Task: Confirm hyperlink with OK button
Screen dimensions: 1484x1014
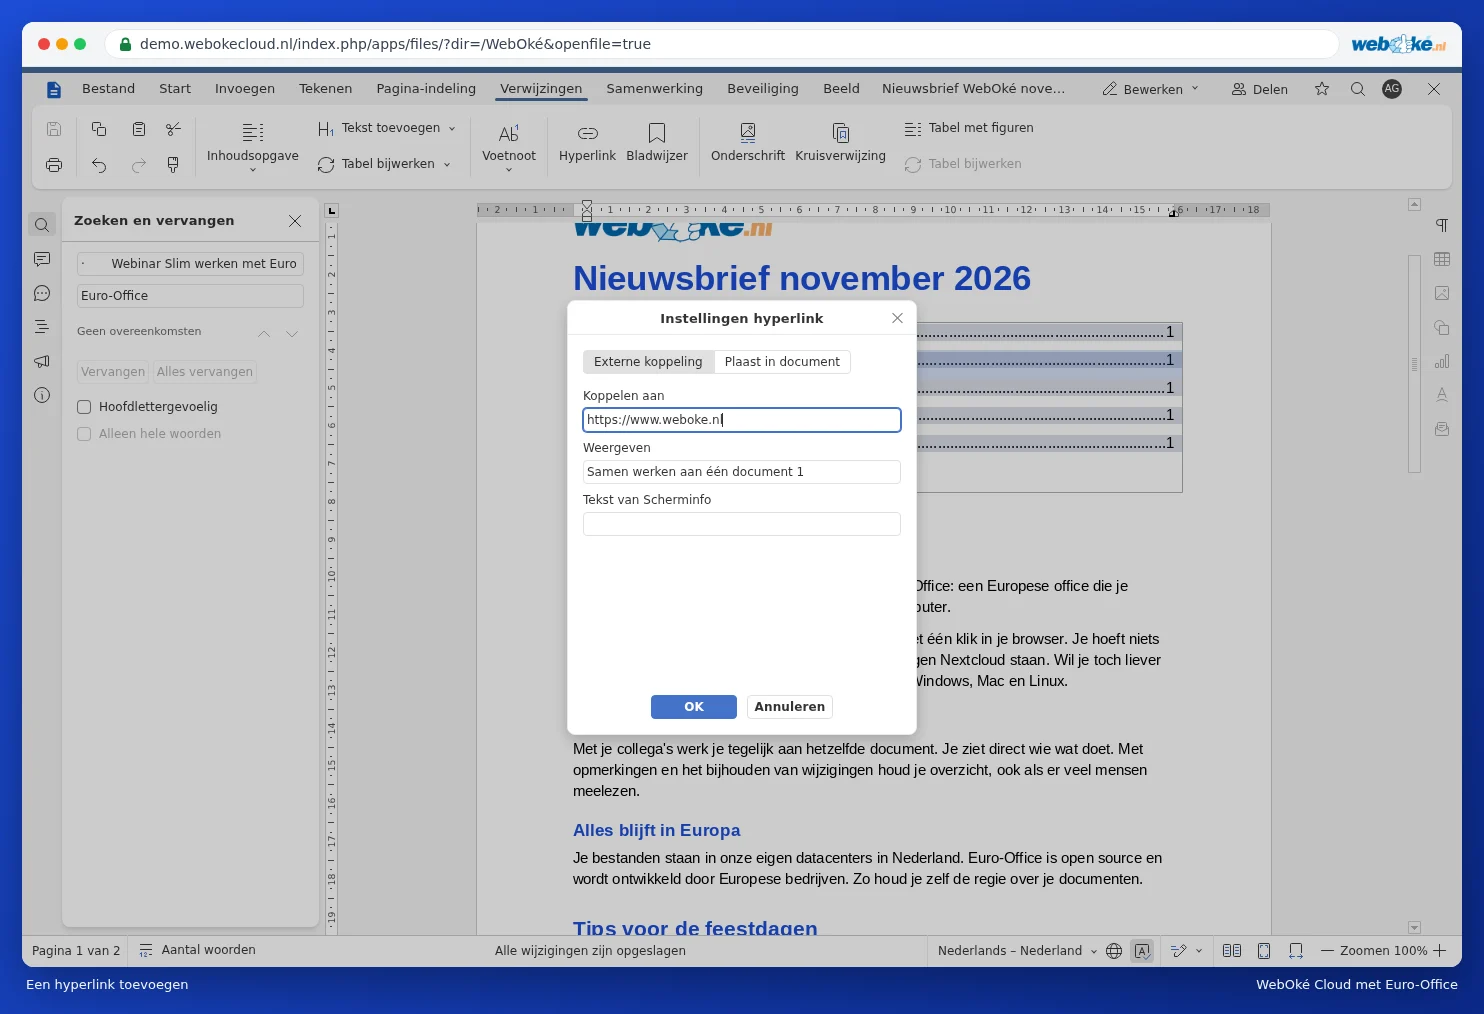Action: pyautogui.click(x=694, y=707)
